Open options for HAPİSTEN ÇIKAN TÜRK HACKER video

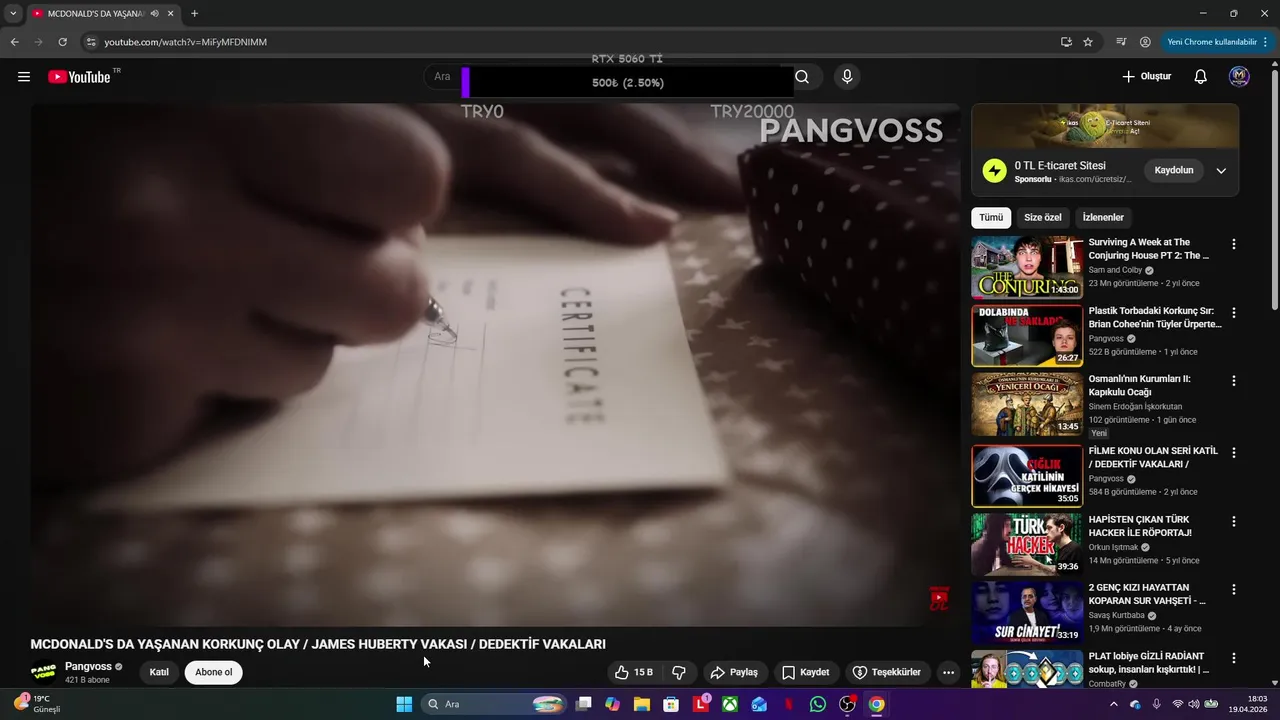[x=1233, y=521]
